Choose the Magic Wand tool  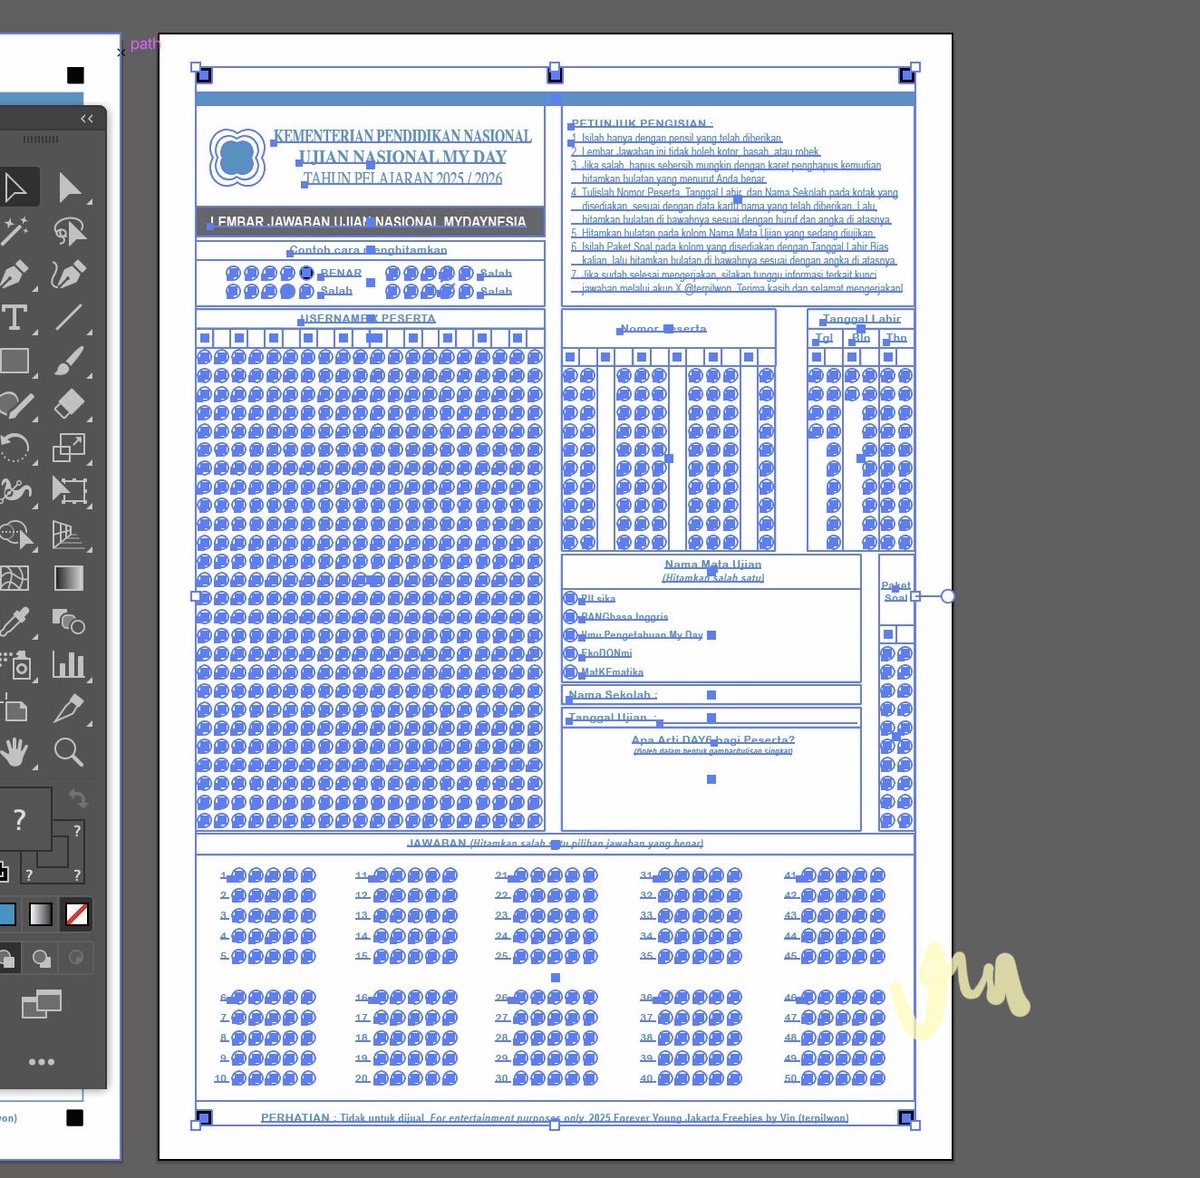coord(14,231)
